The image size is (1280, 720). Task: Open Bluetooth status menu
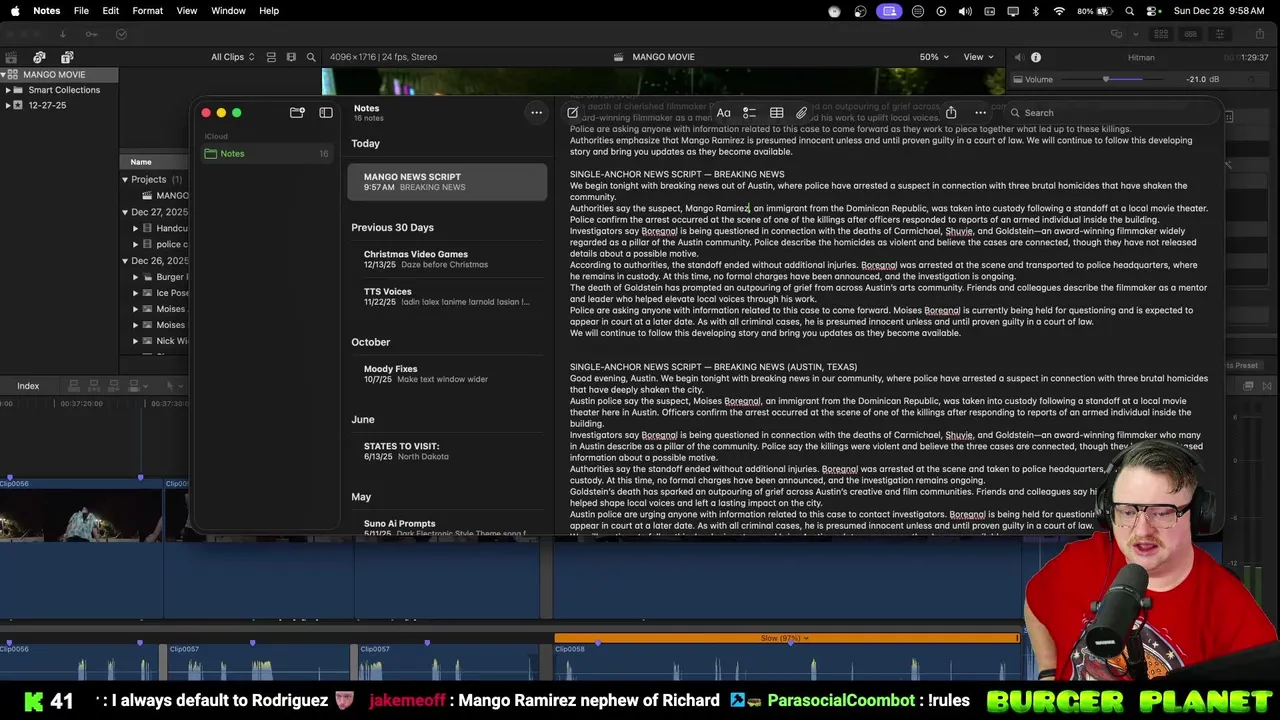[1035, 11]
